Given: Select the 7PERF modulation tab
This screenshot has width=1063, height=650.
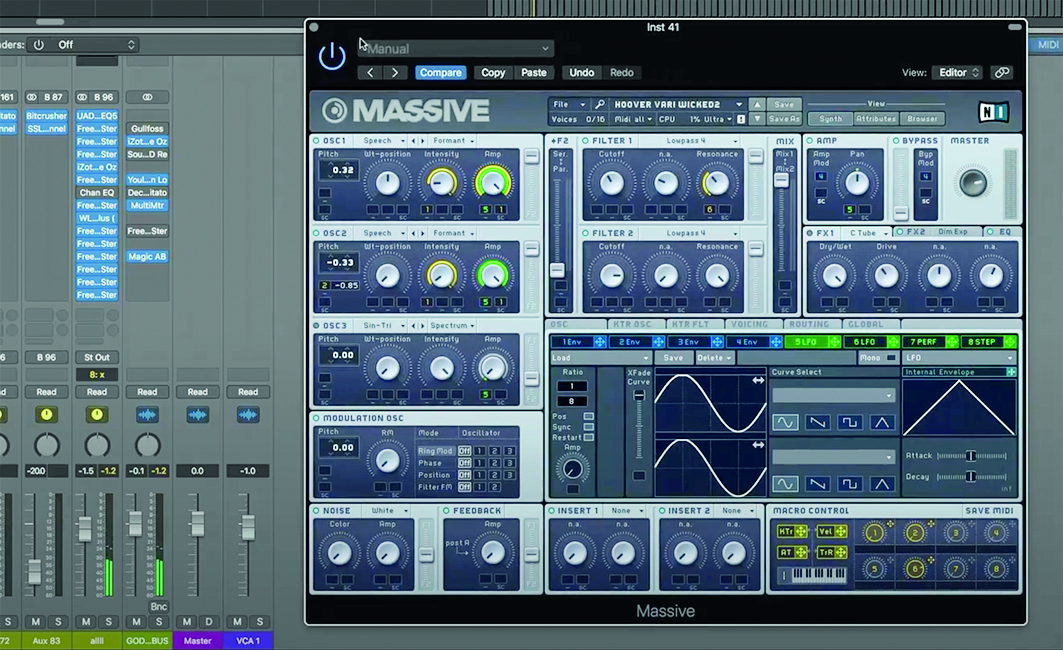Looking at the screenshot, I should (923, 342).
